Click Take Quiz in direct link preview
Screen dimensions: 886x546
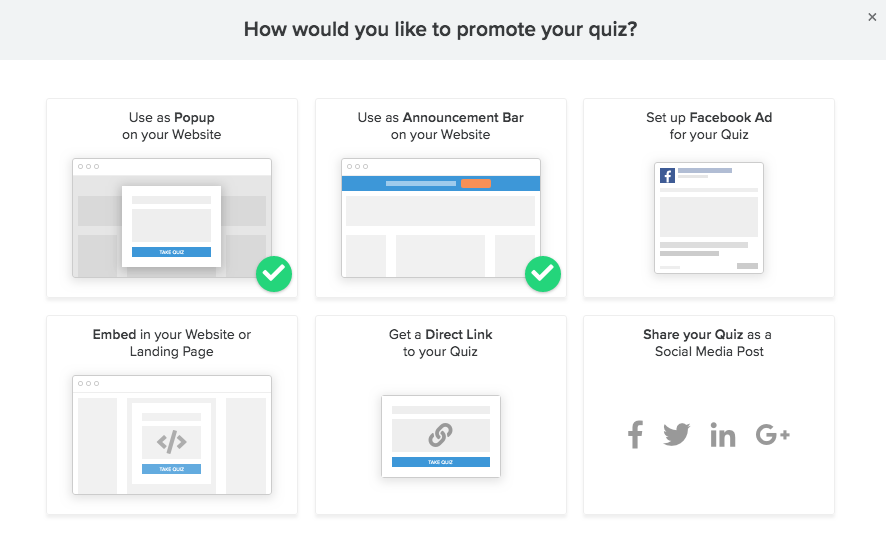coord(440,462)
